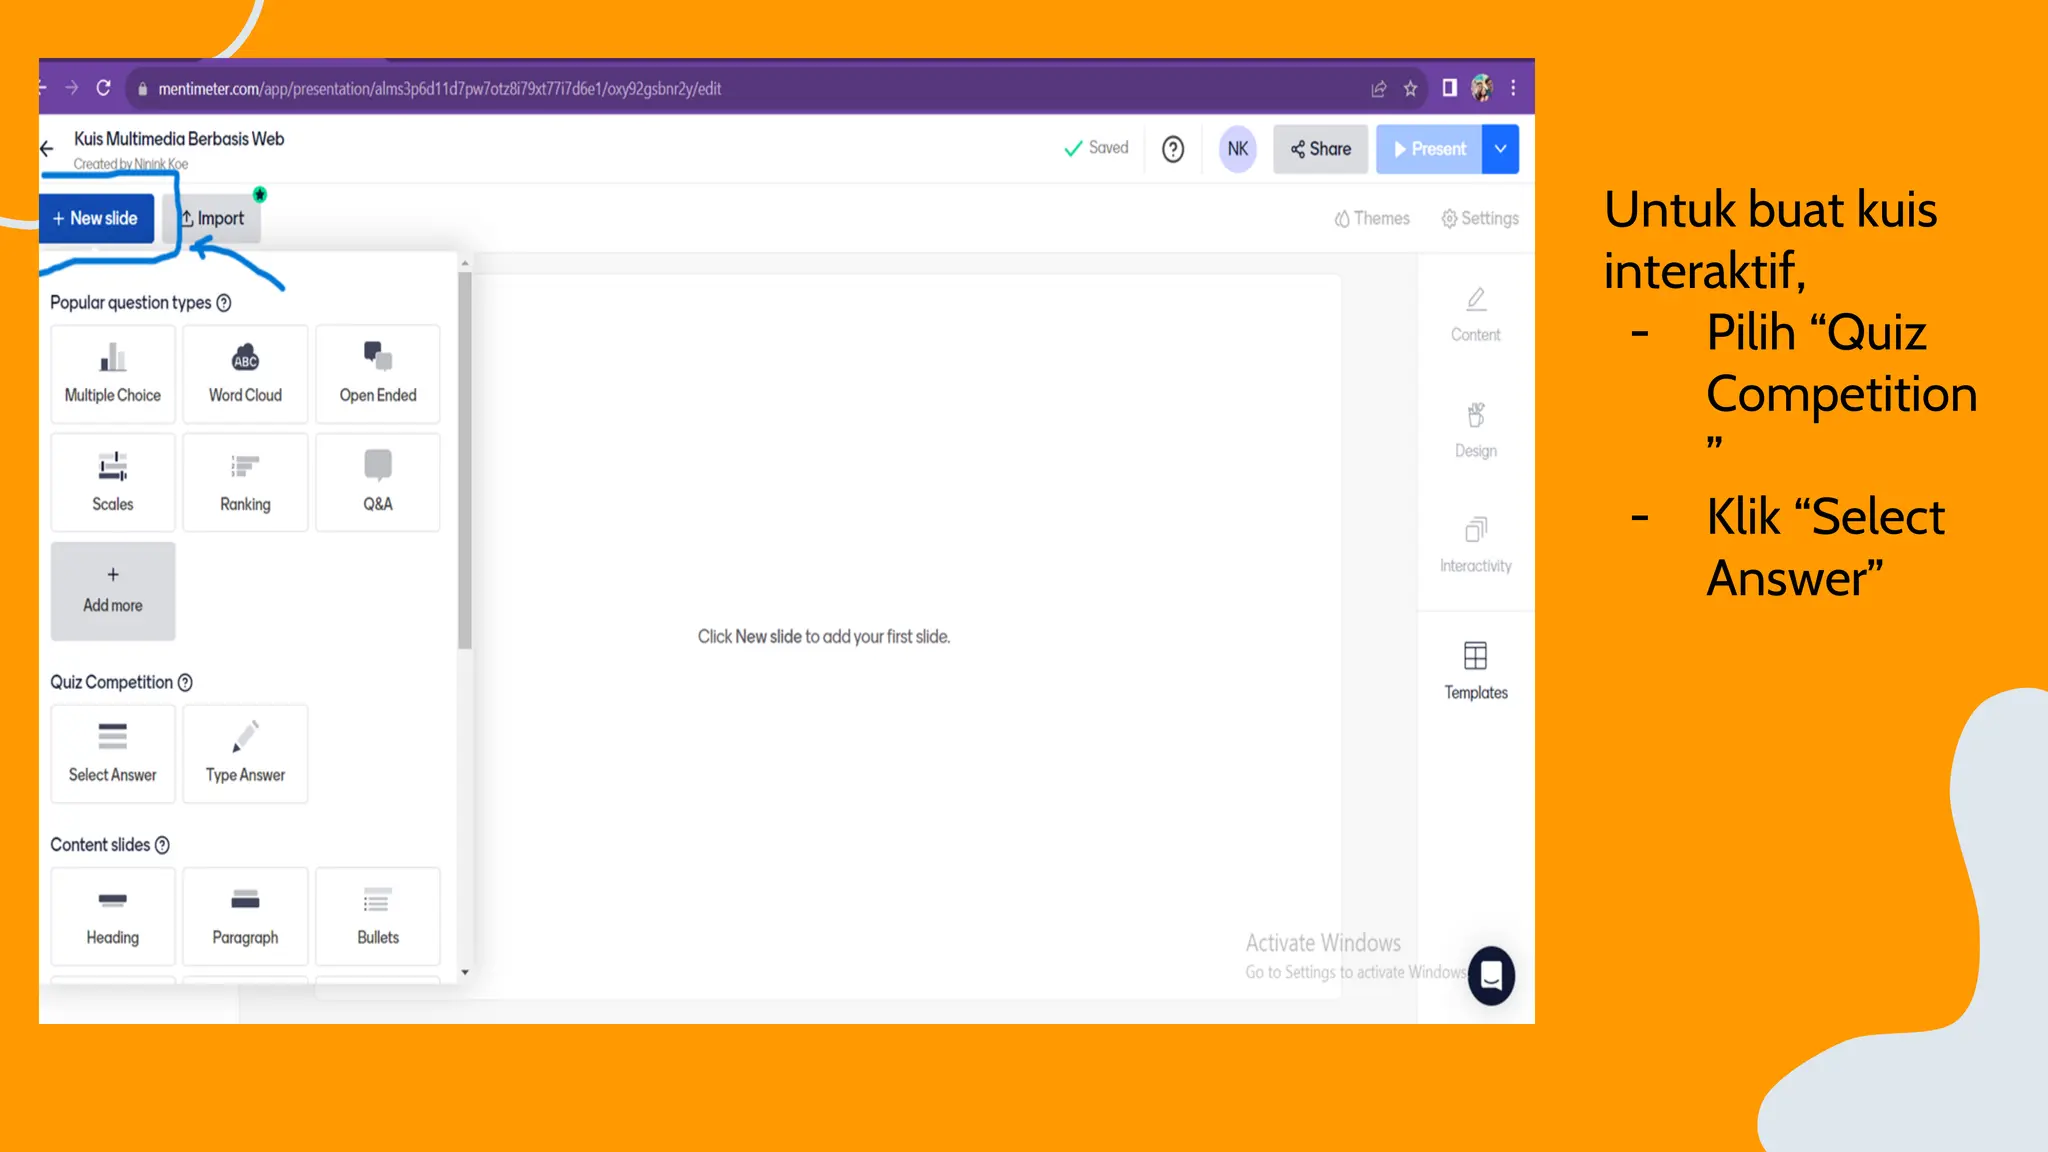The image size is (2048, 1152).
Task: Add a Type Answer quiz slide
Action: coord(245,753)
